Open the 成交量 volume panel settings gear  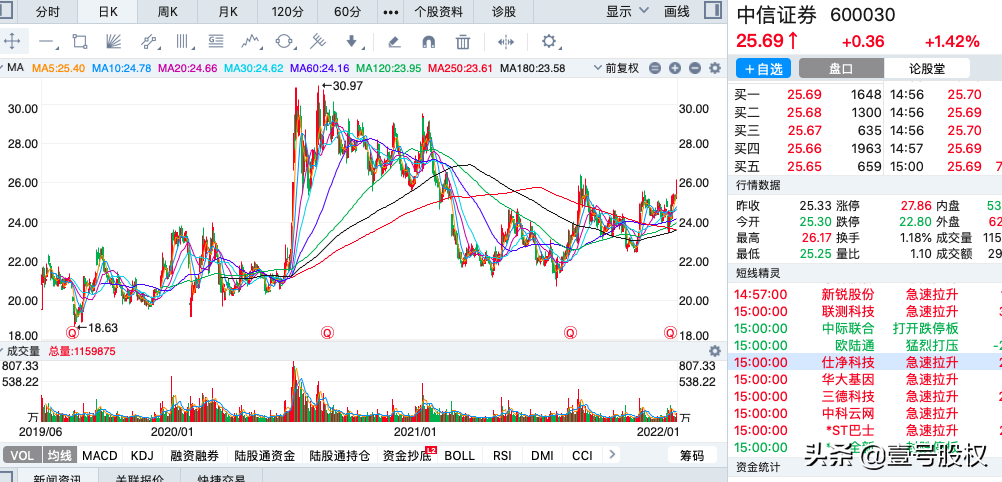coord(714,351)
